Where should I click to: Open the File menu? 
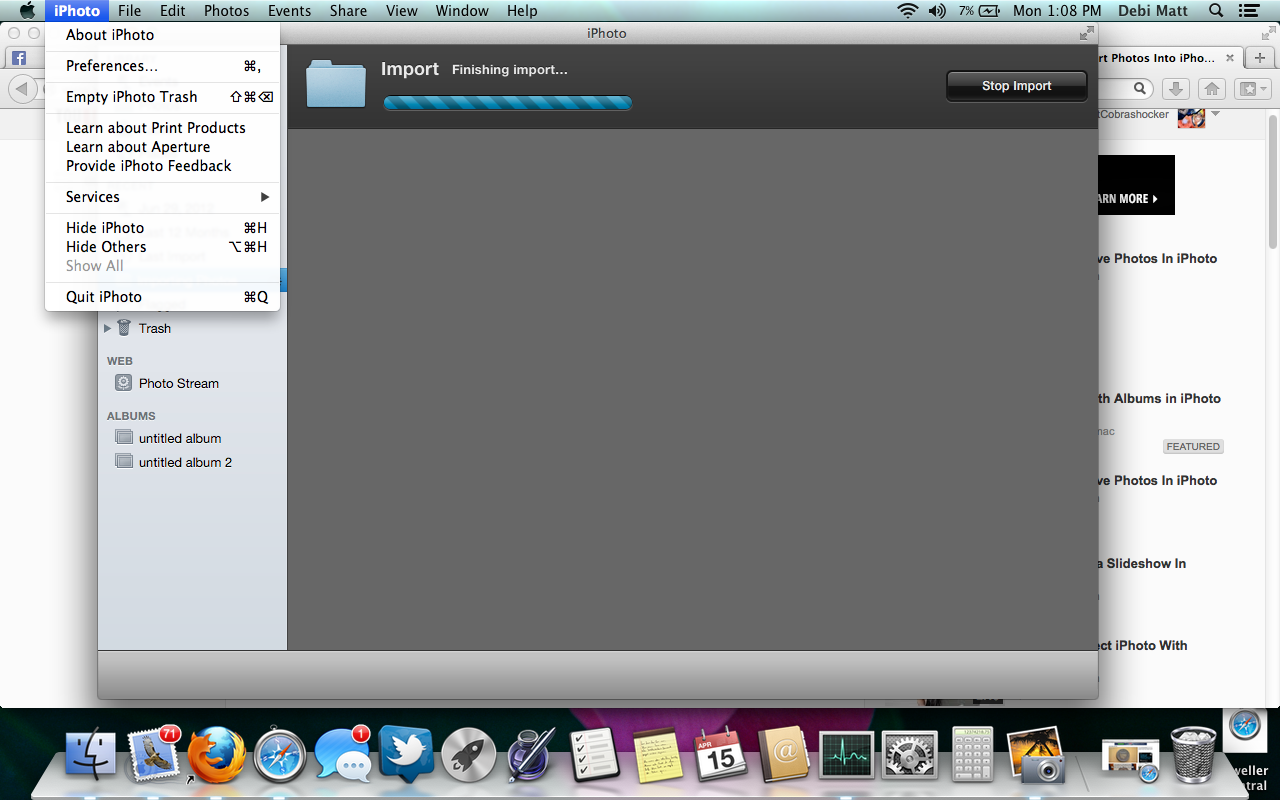(x=129, y=11)
